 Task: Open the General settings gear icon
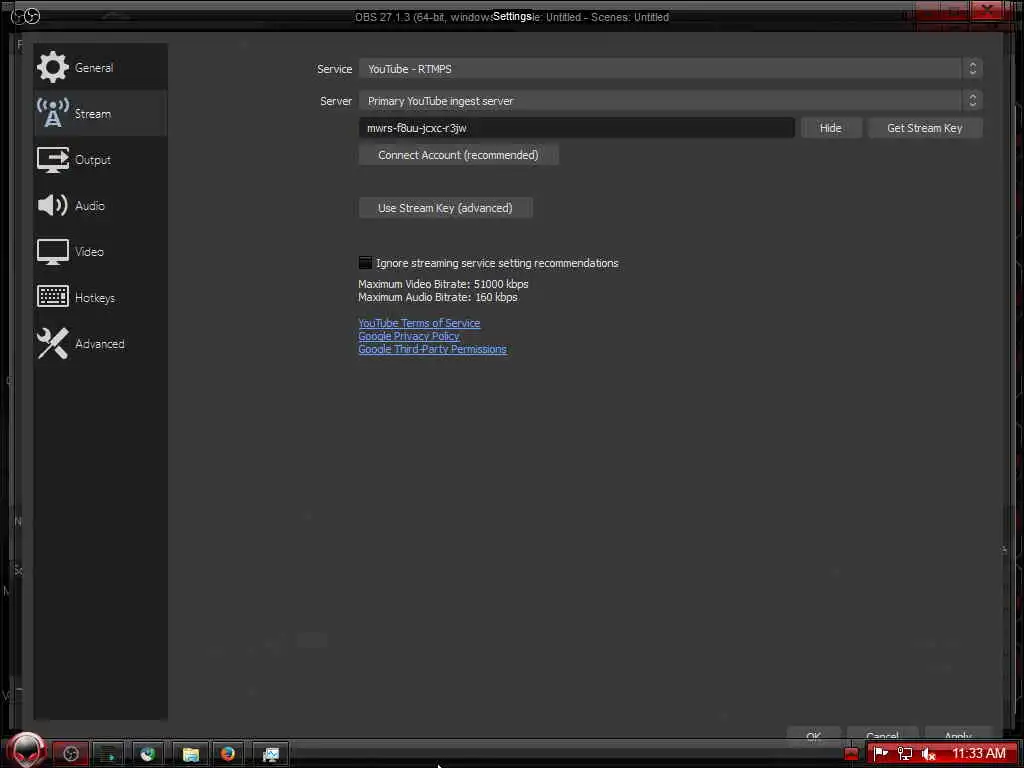point(52,67)
